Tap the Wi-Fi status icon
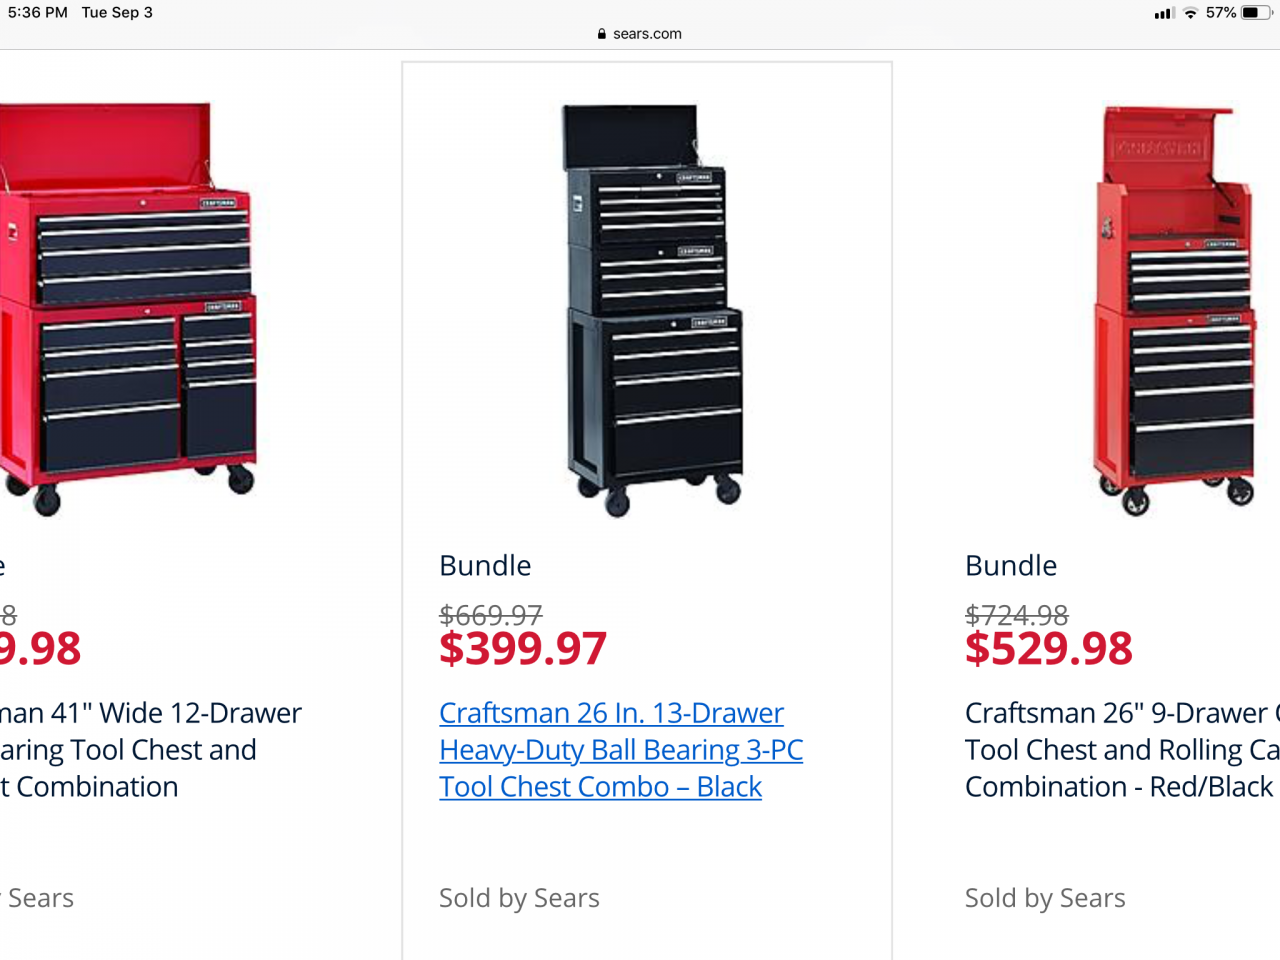The image size is (1280, 960). point(1190,13)
